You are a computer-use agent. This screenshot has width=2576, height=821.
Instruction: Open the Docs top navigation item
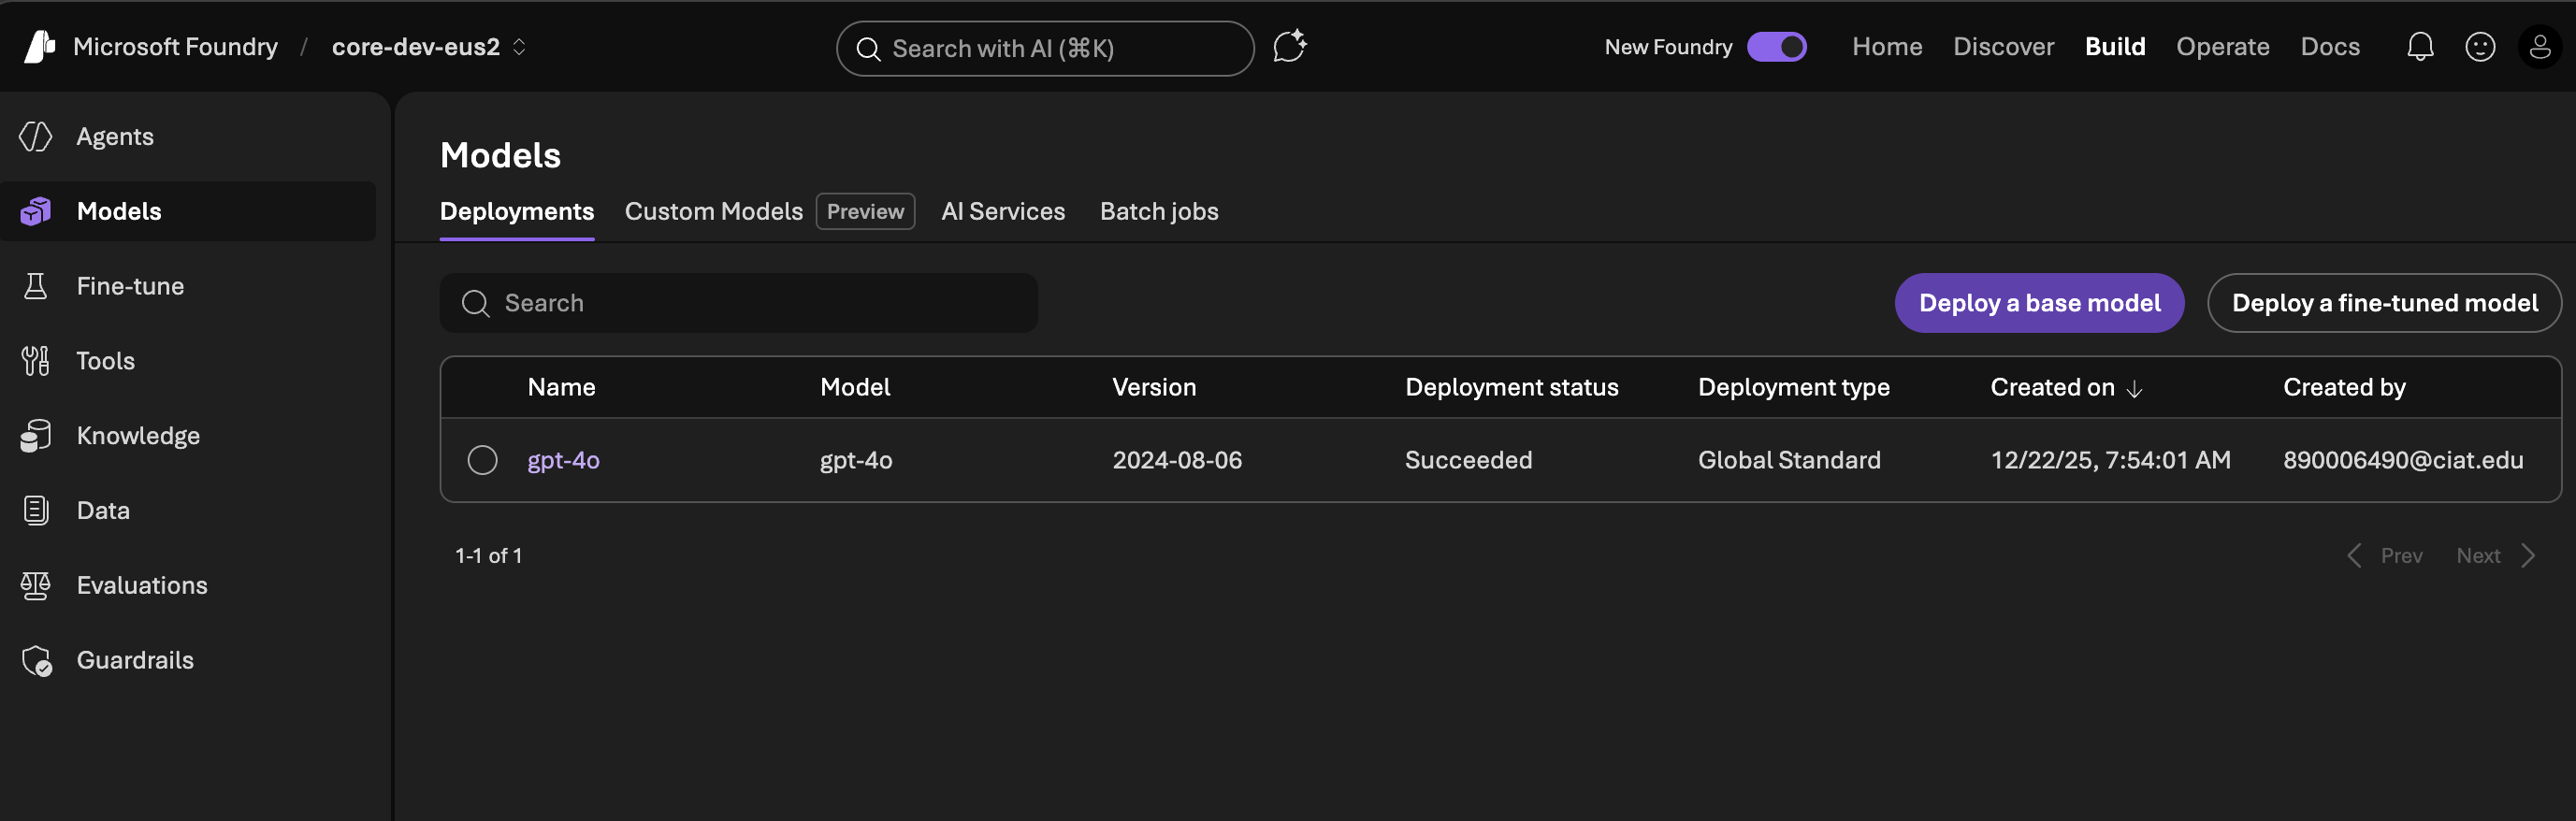[2330, 47]
